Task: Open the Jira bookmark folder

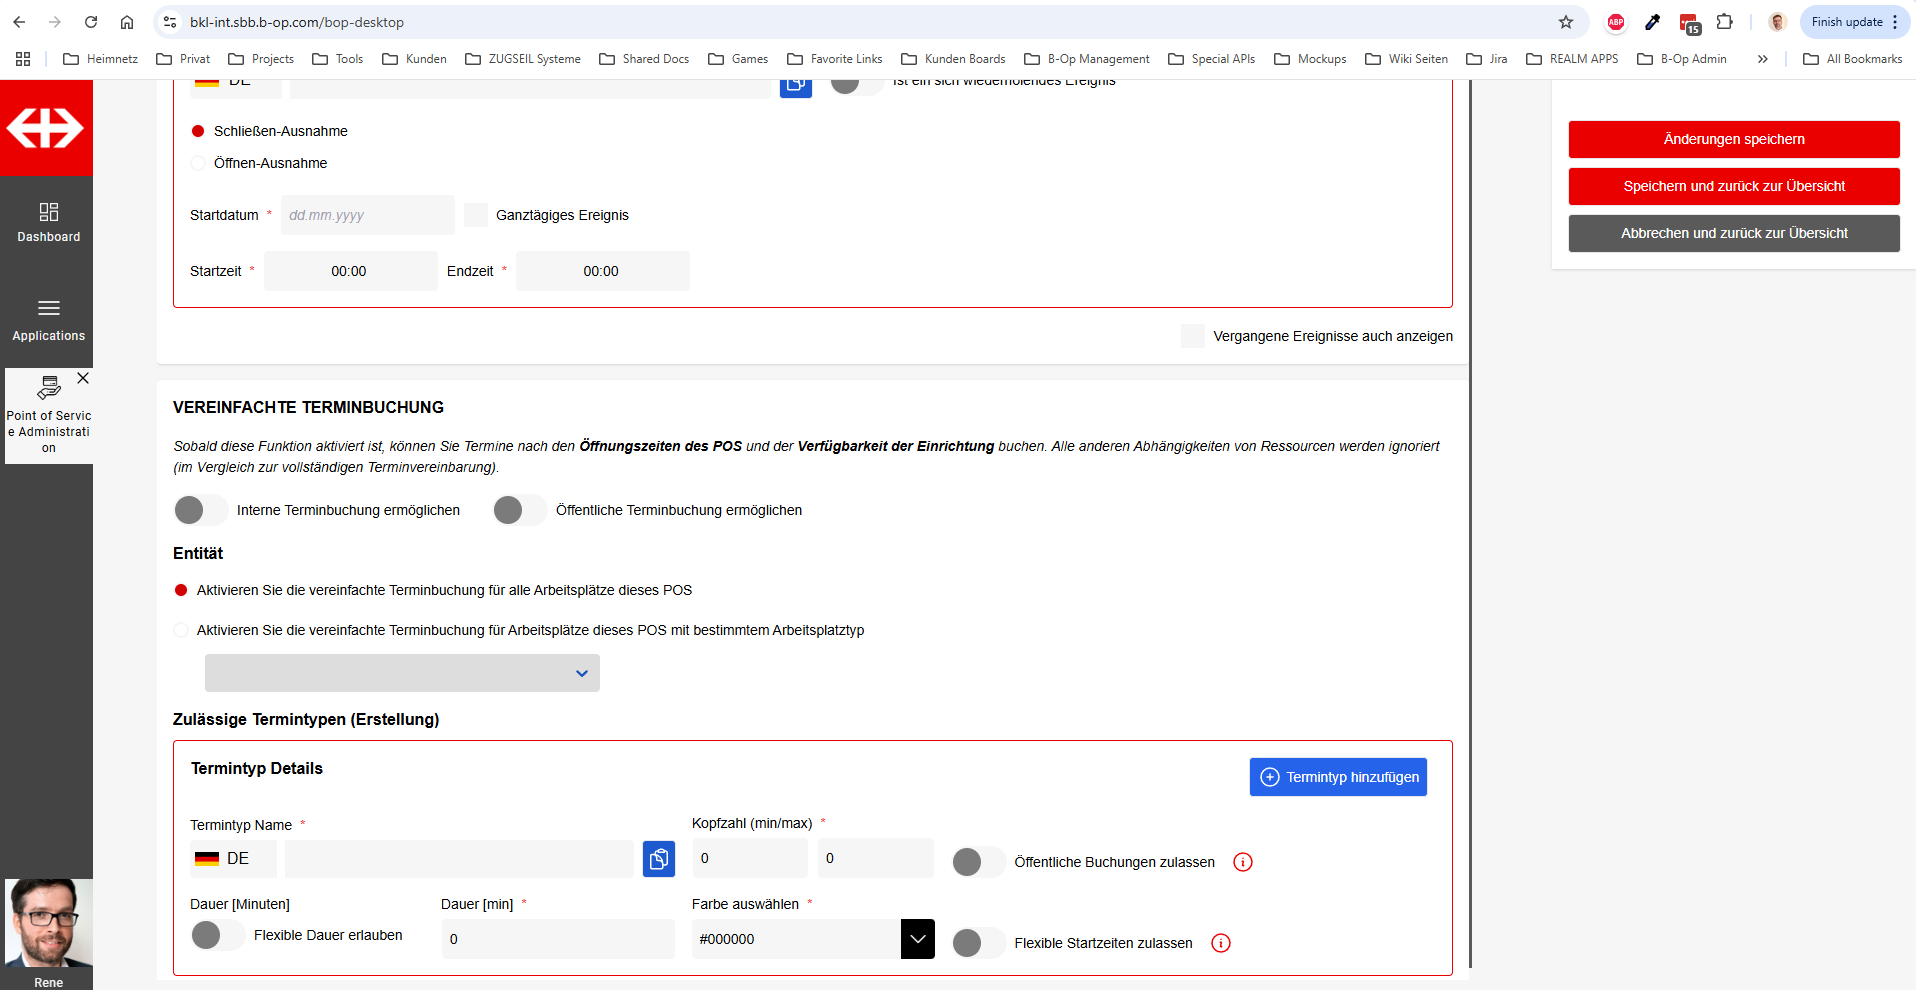Action: point(1487,59)
